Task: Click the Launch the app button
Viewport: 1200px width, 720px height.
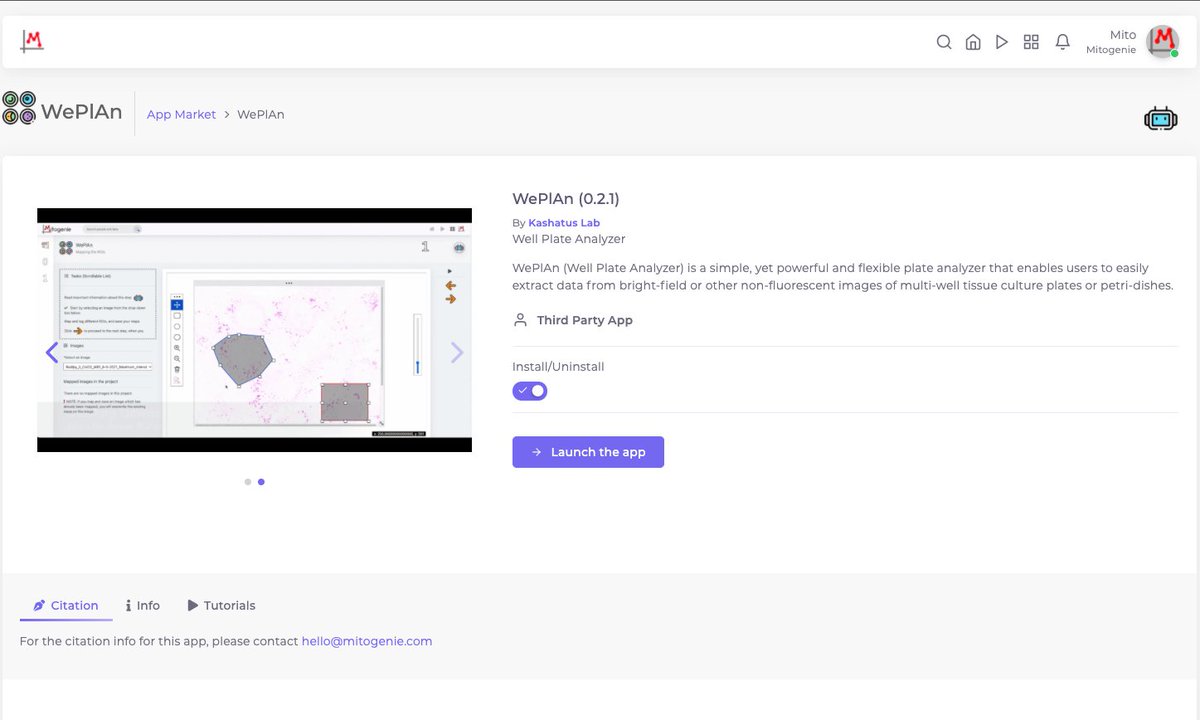Action: click(588, 452)
